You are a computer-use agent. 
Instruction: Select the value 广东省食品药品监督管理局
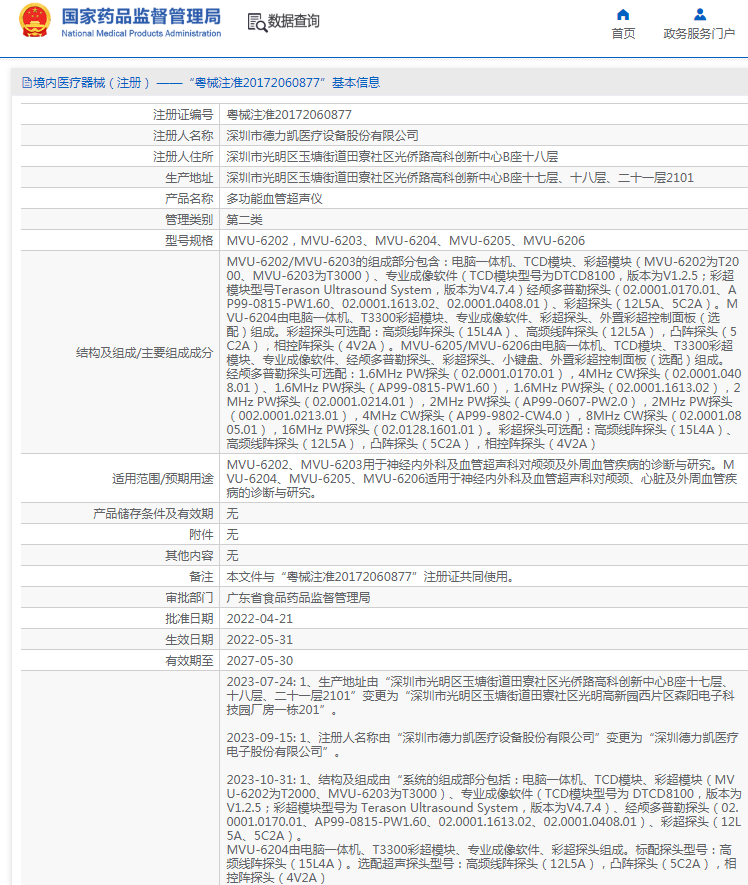click(x=298, y=598)
